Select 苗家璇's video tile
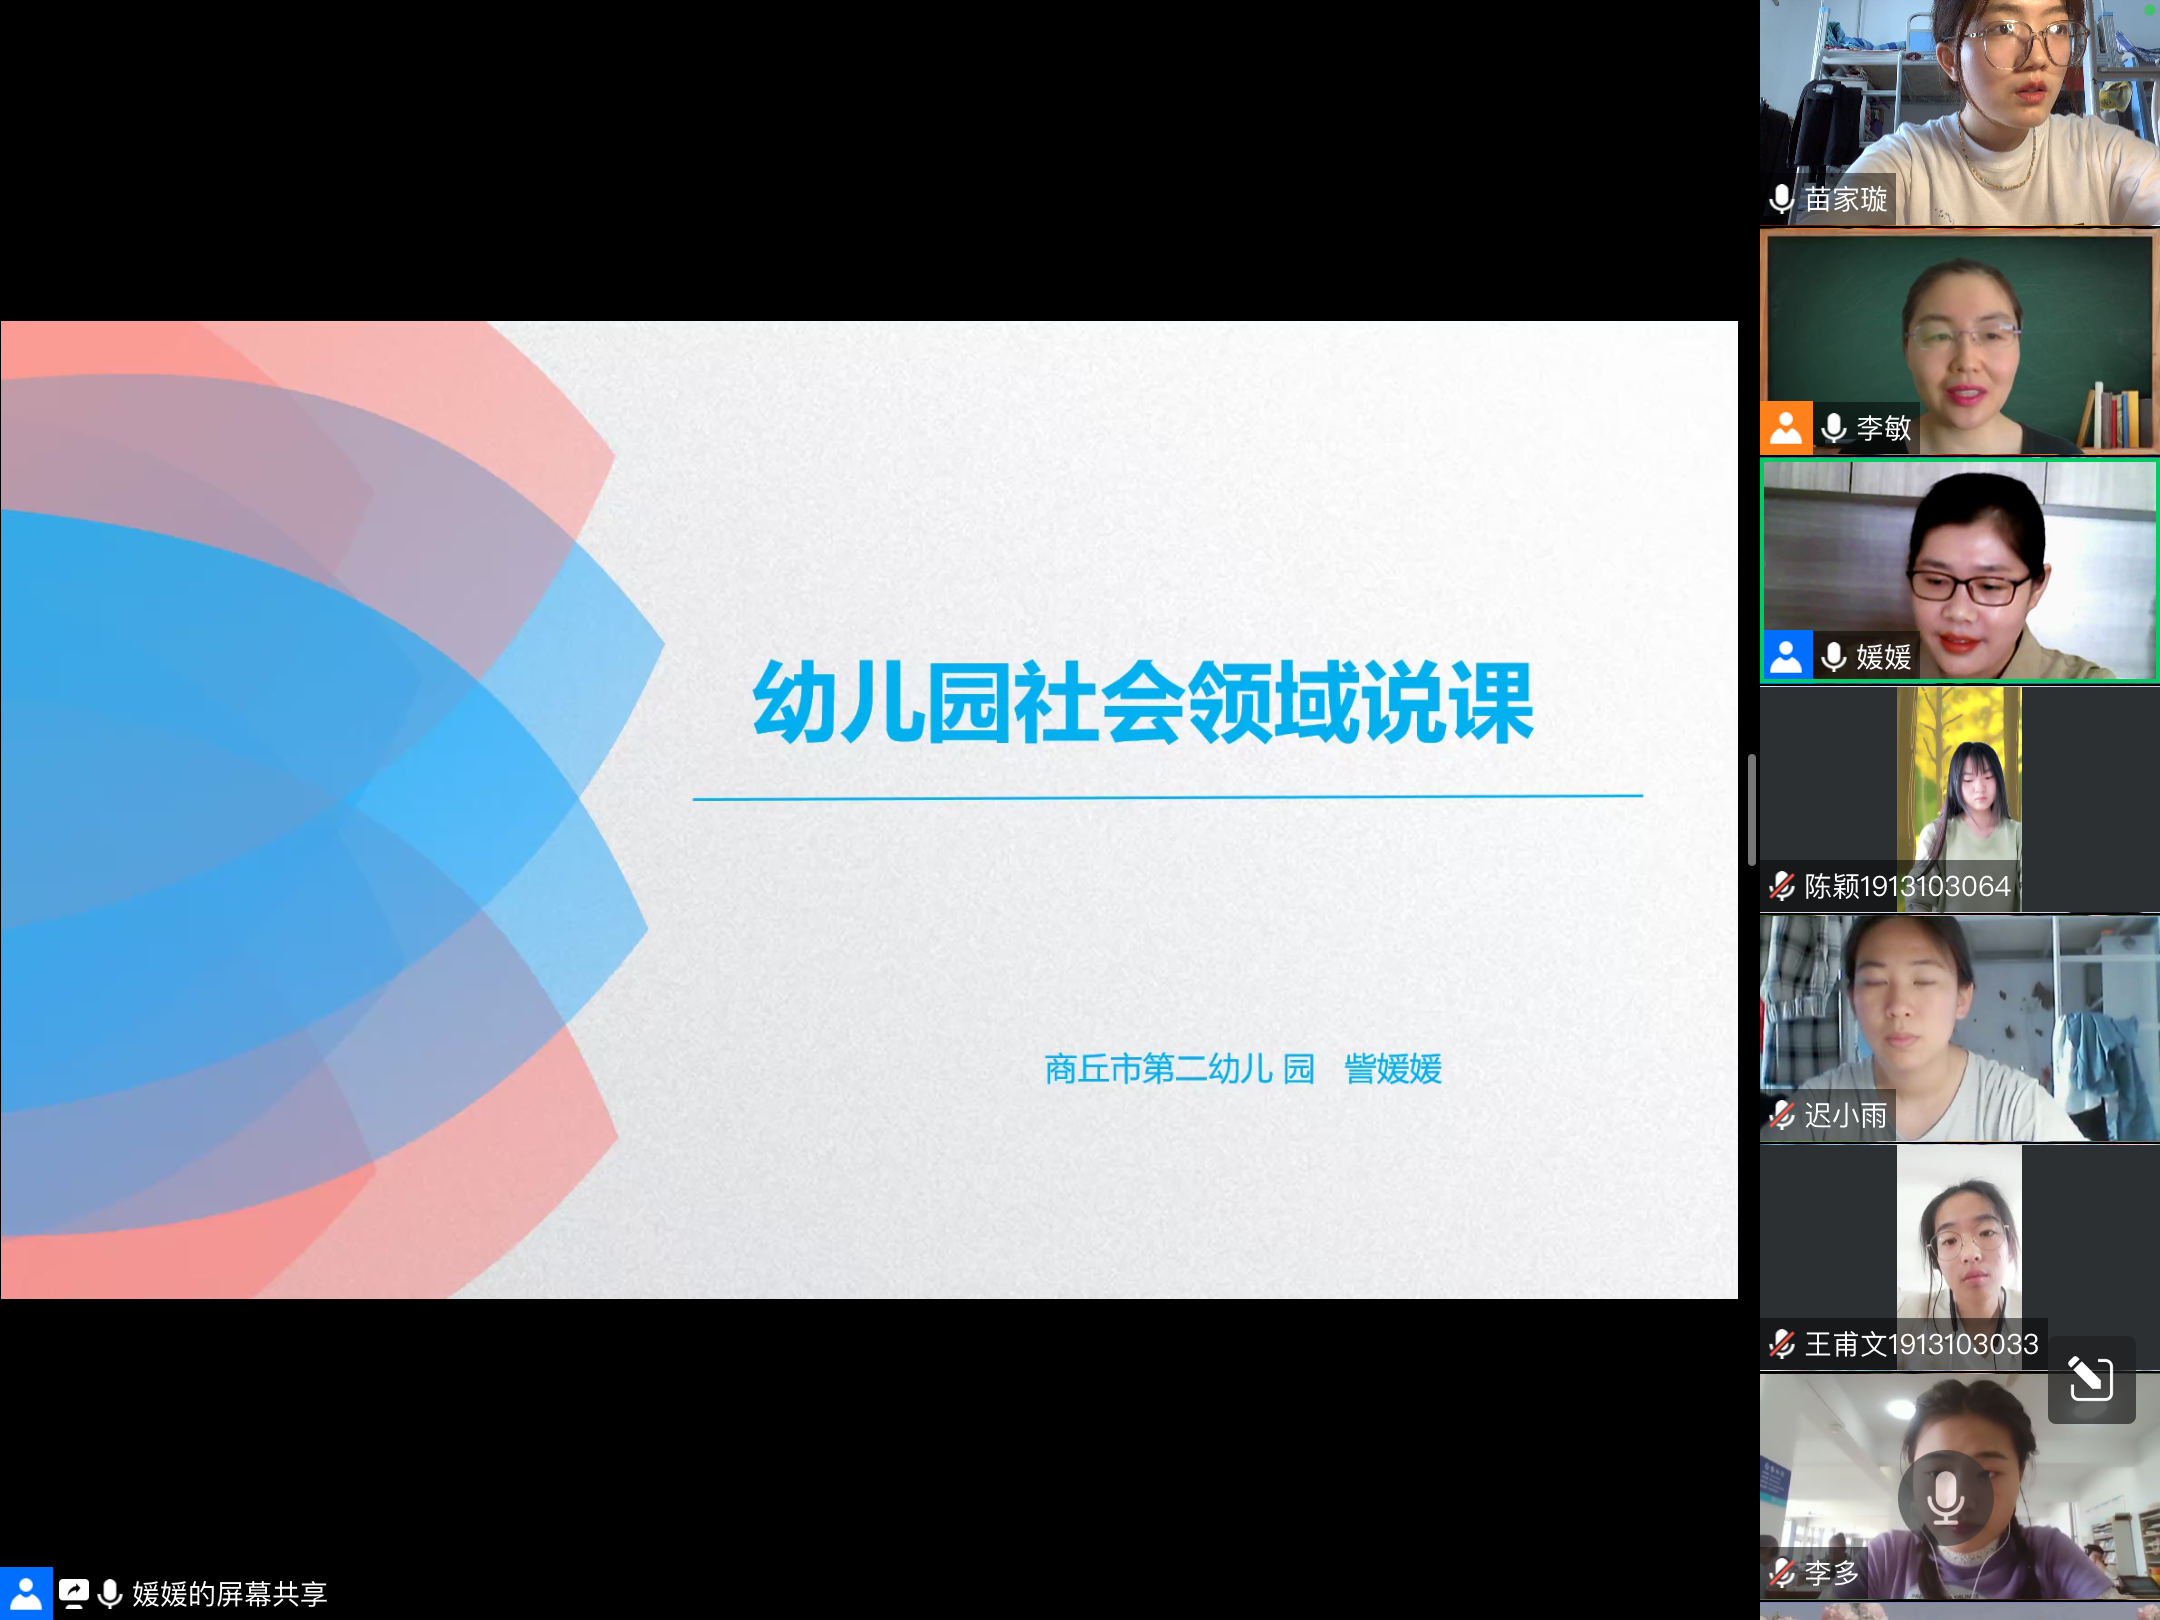Image resolution: width=2160 pixels, height=1620 pixels. pos(1959,112)
